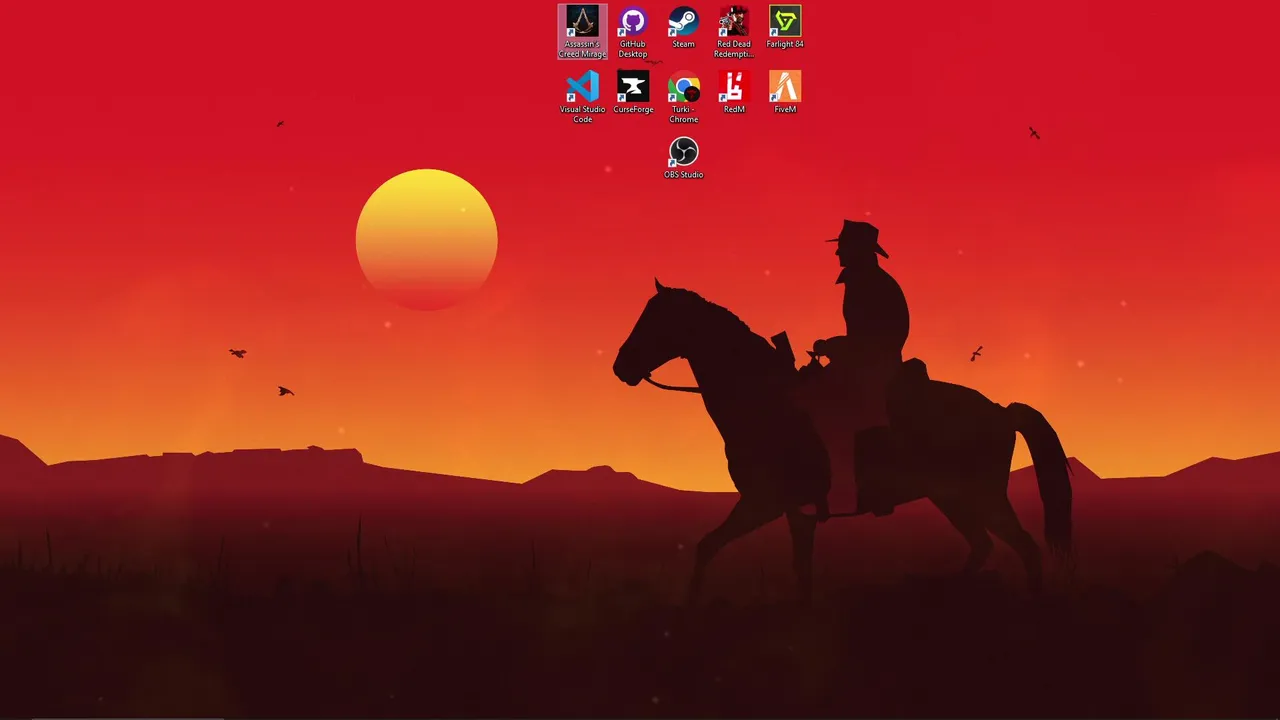Select Red Dead Redemption shortcut icon
Image resolution: width=1280 pixels, height=720 pixels.
(734, 31)
